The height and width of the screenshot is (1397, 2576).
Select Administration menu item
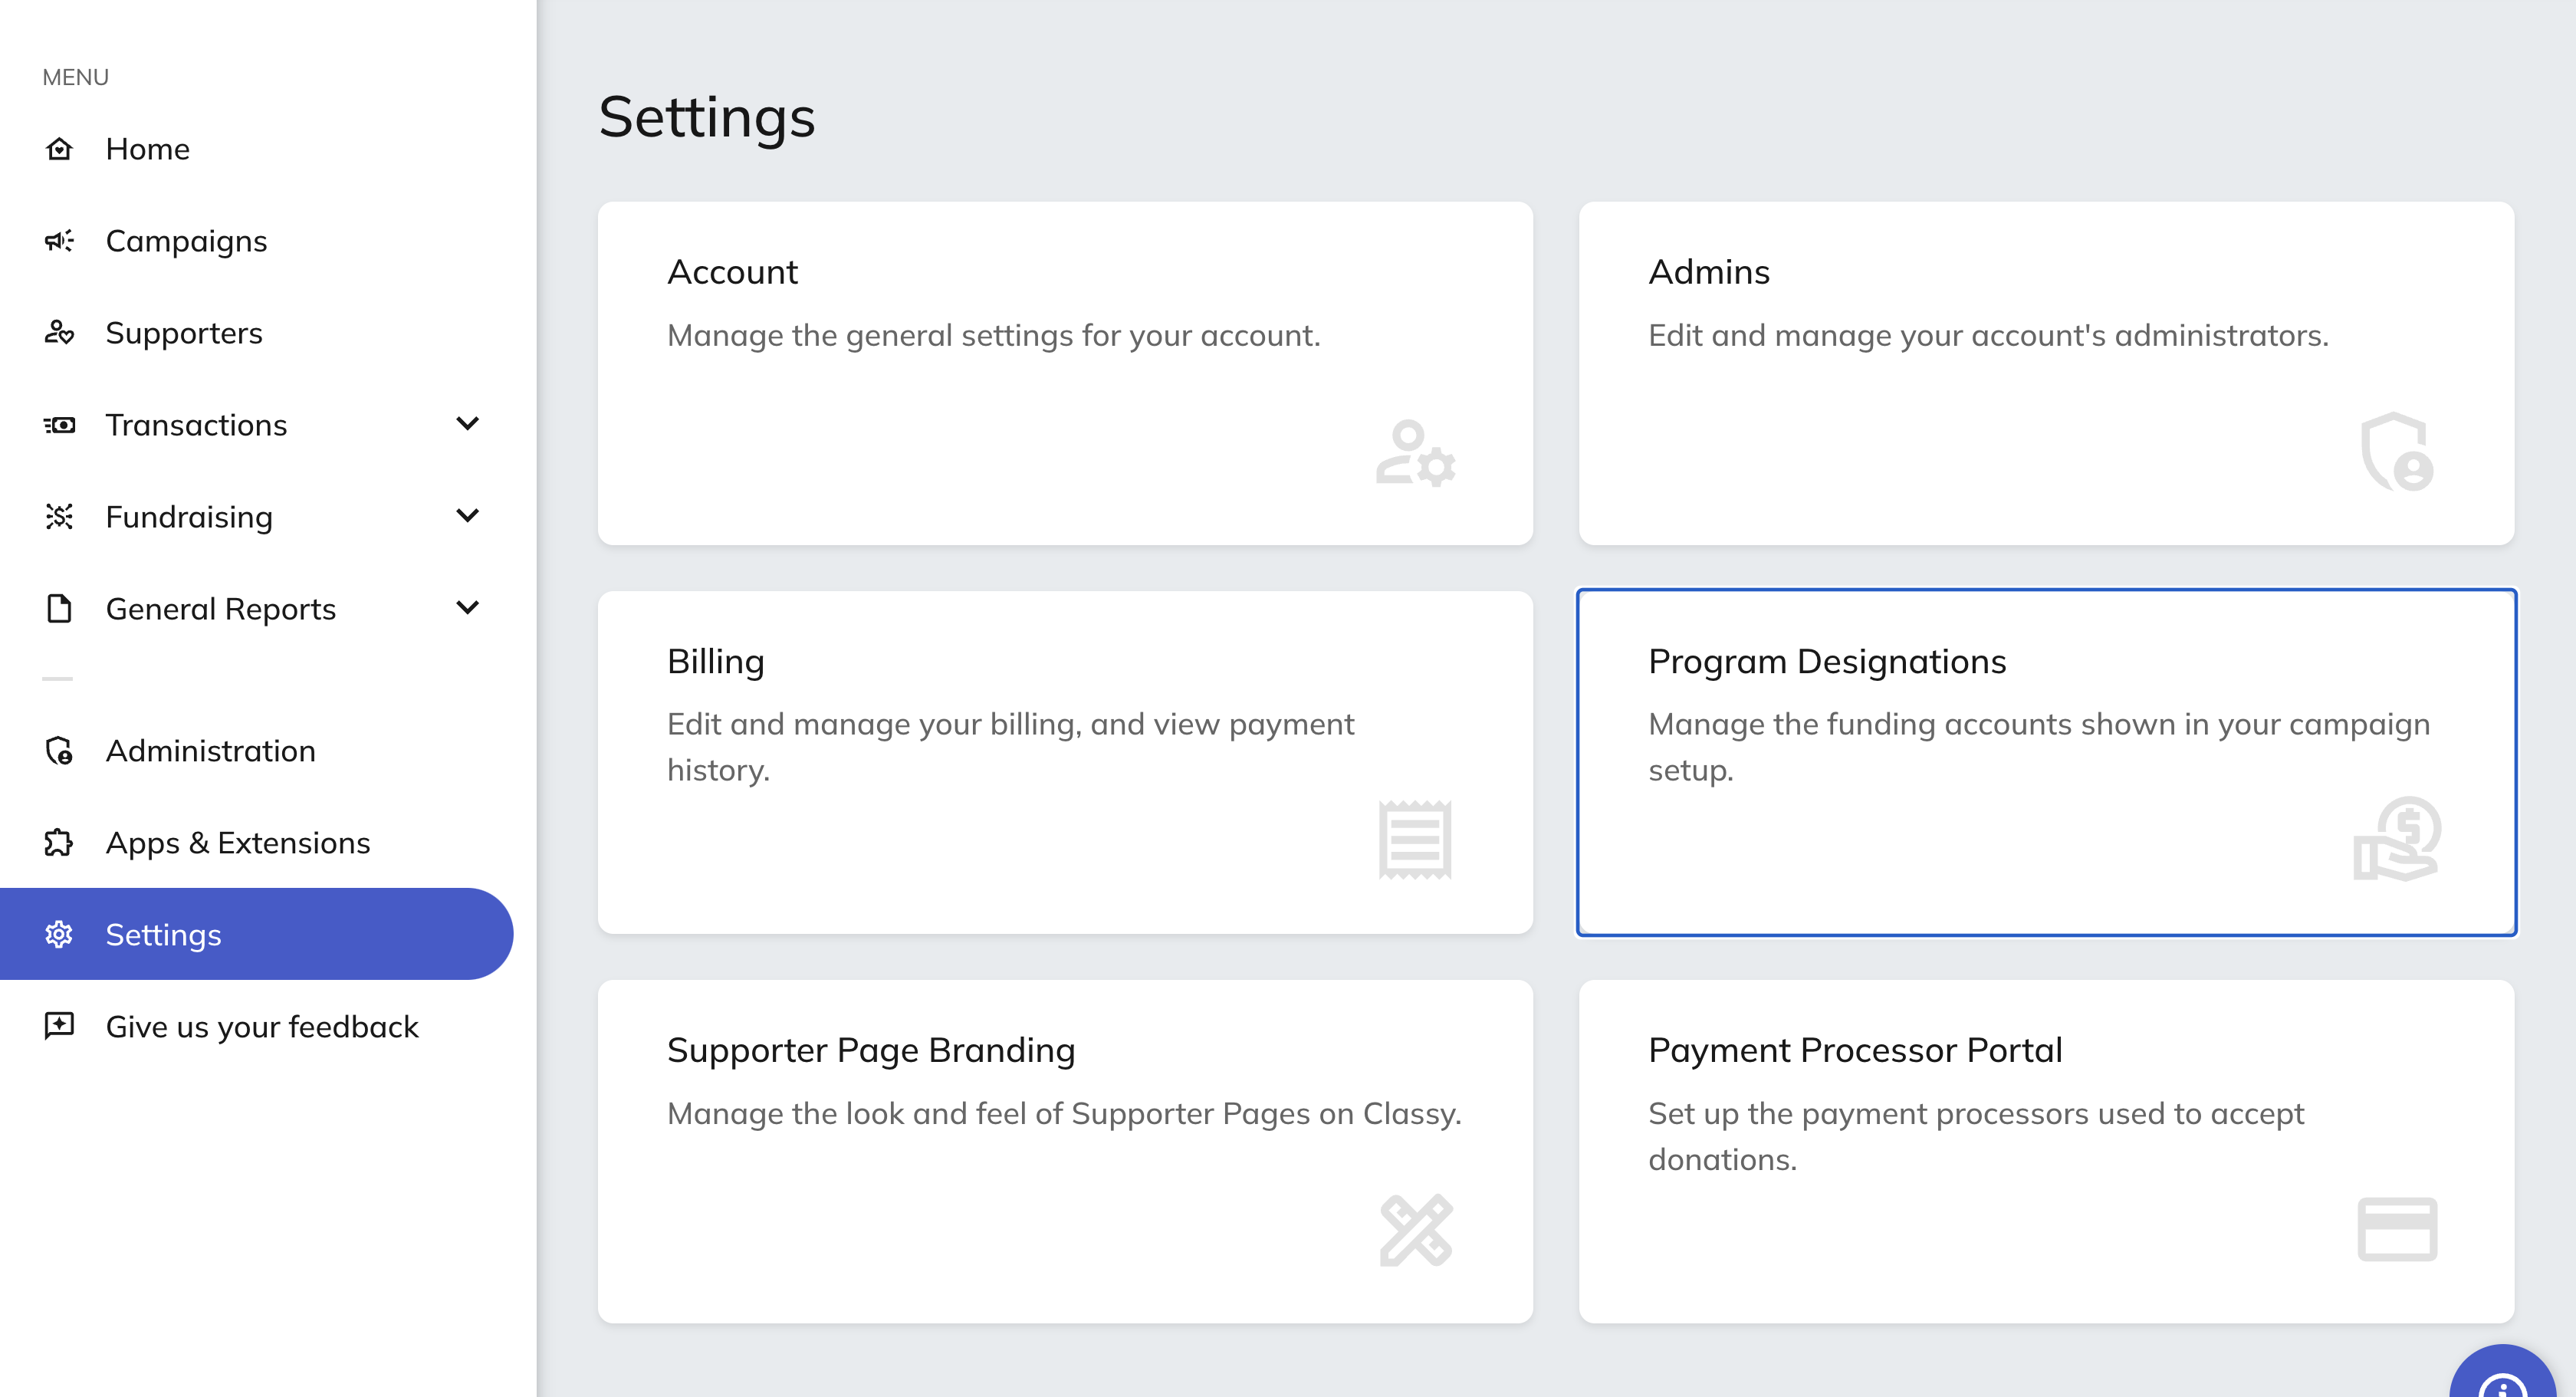pos(211,751)
